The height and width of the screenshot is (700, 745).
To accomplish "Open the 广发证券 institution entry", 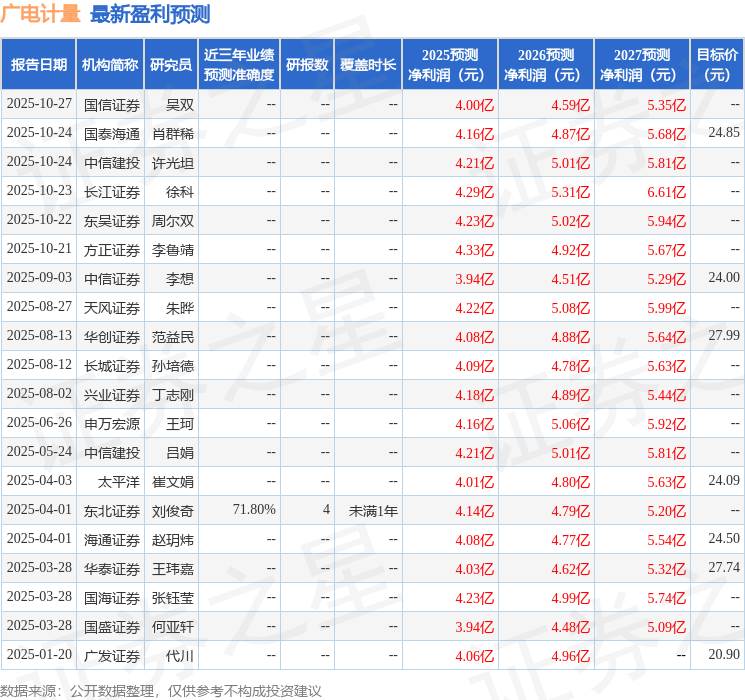I will [x=112, y=655].
